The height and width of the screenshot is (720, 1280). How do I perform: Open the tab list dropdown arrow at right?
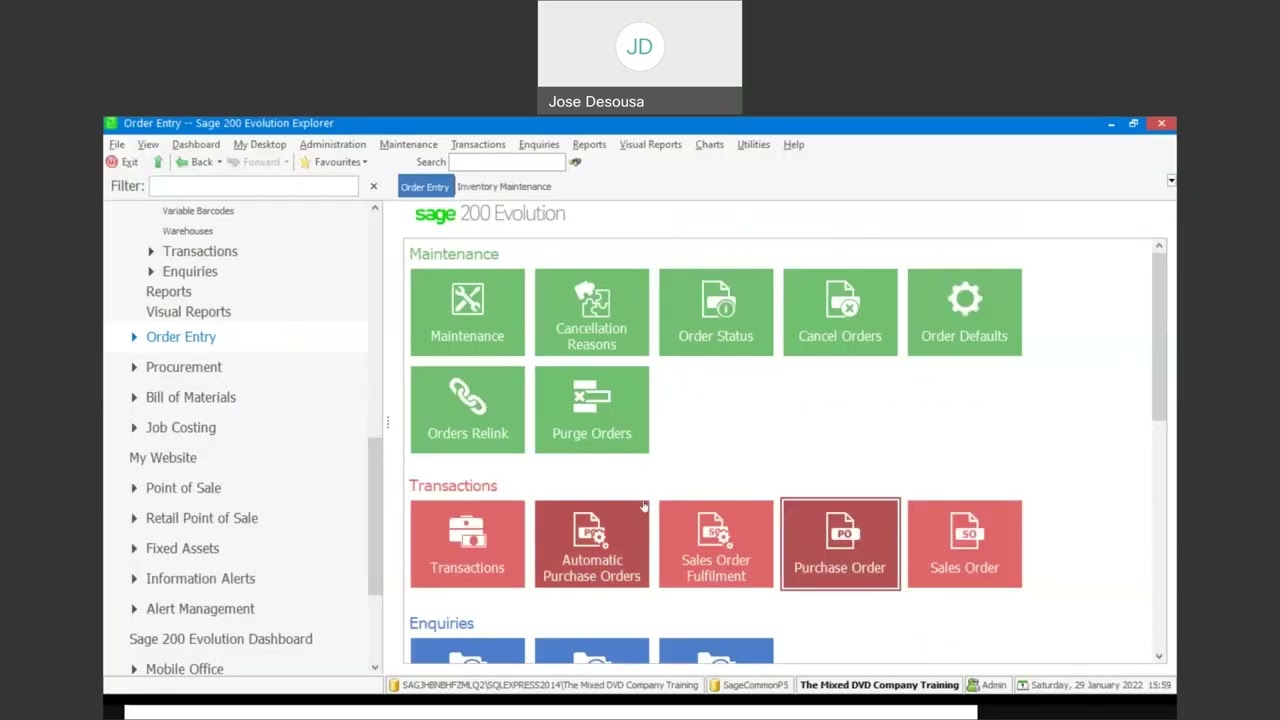(x=1171, y=181)
